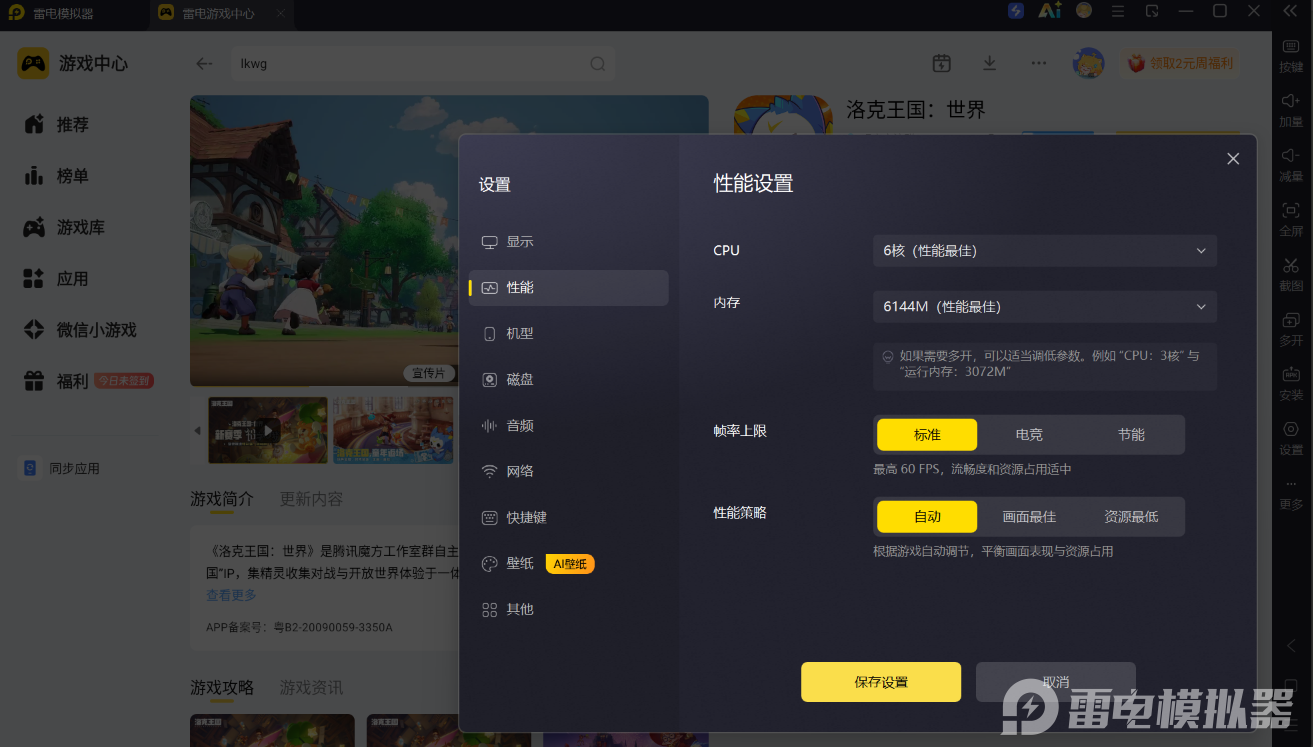Click the 洛克王国：世界 game title

[x=916, y=110]
